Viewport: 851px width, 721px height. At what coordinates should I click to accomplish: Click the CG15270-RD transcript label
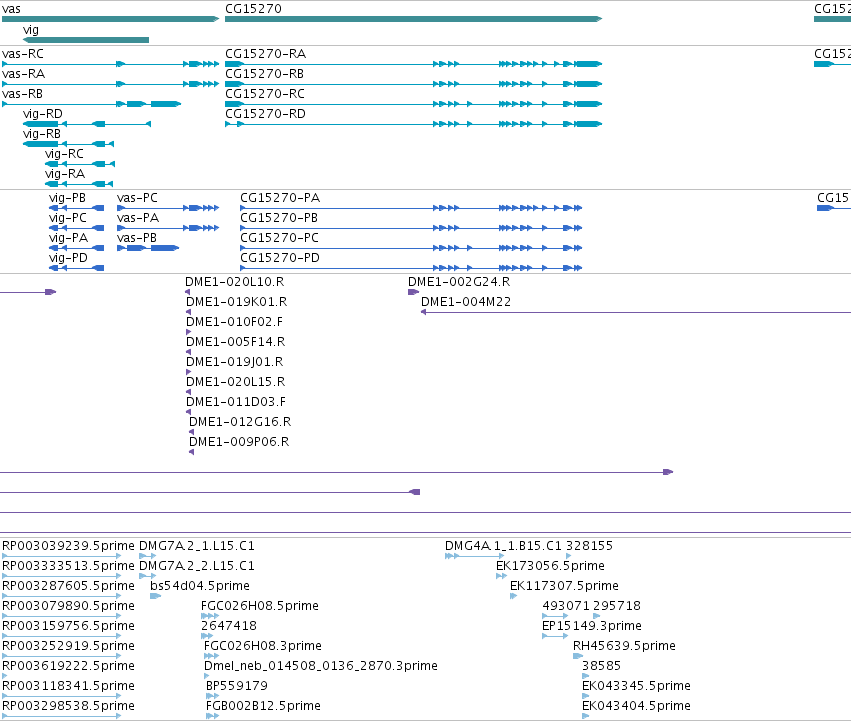265,114
